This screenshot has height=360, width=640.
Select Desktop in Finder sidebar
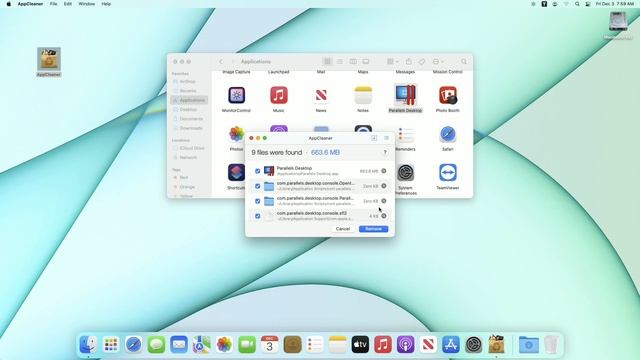point(189,109)
